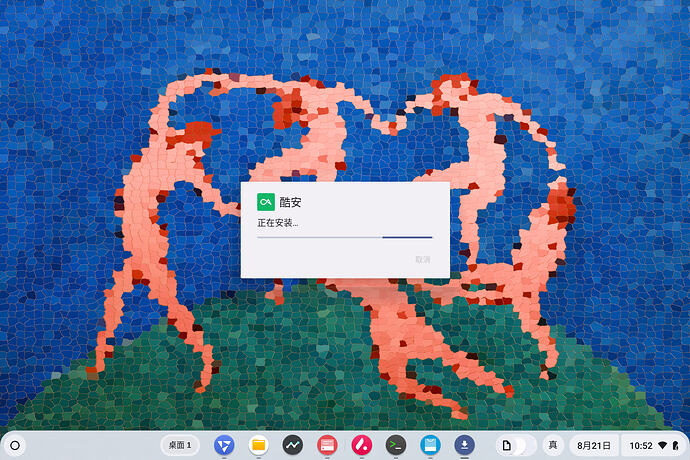The width and height of the screenshot is (690, 460).
Task: Click the installation progress bar
Action: [345, 237]
